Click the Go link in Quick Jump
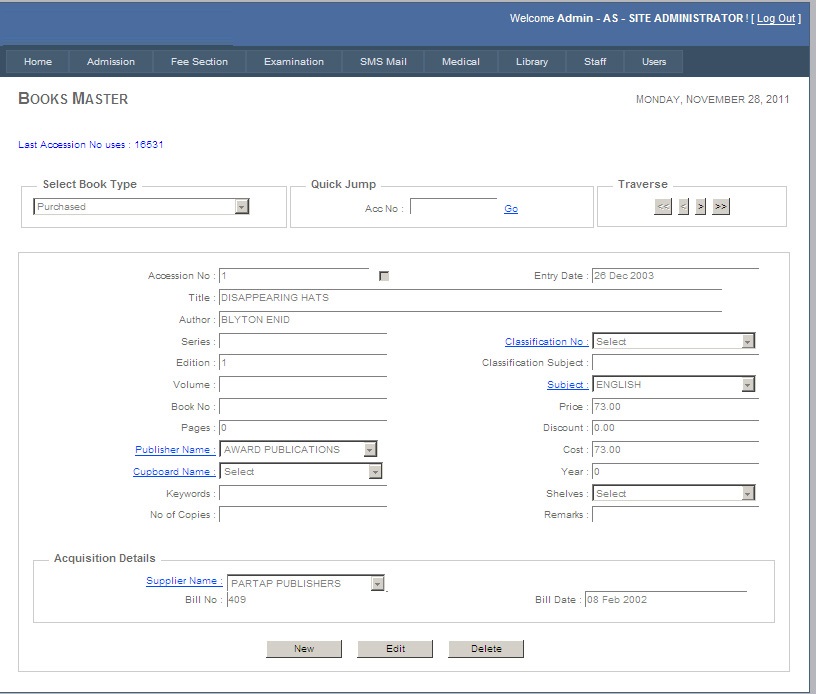 (x=511, y=209)
